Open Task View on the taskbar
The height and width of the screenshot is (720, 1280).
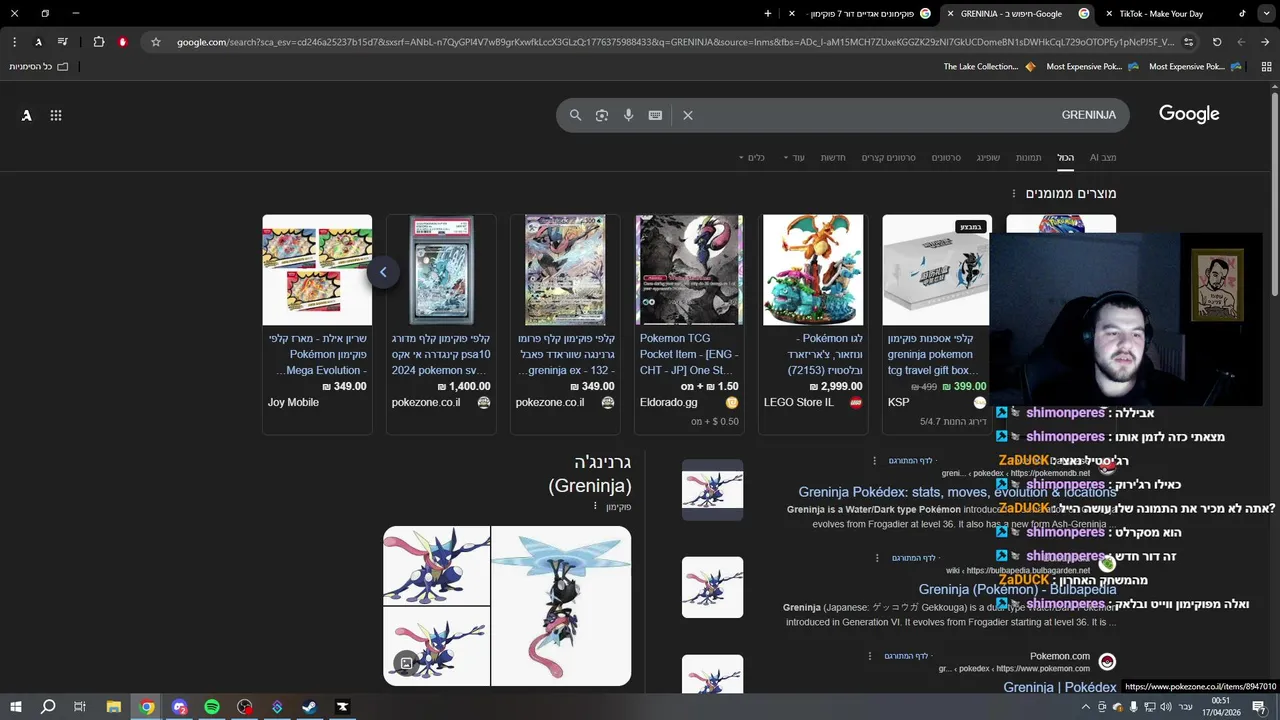[x=80, y=707]
